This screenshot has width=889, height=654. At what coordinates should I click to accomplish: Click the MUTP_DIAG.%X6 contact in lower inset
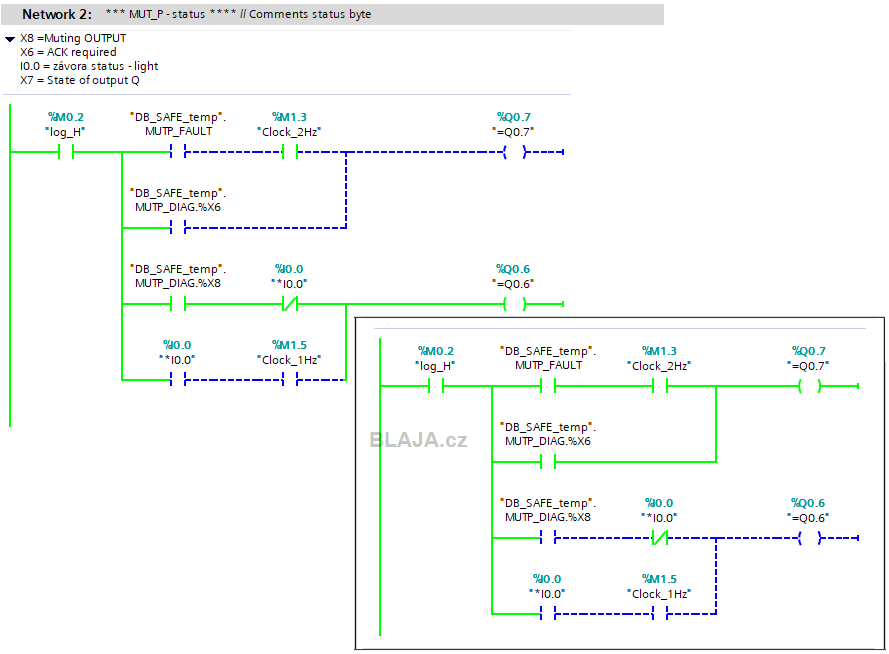click(548, 462)
